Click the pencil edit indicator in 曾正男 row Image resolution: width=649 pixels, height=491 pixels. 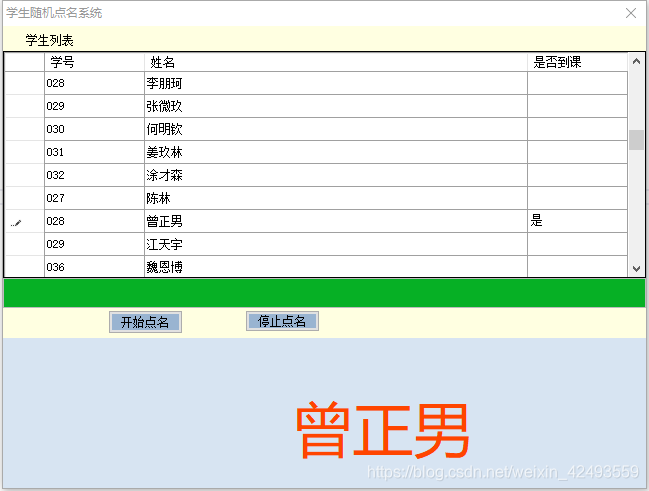coord(16,223)
